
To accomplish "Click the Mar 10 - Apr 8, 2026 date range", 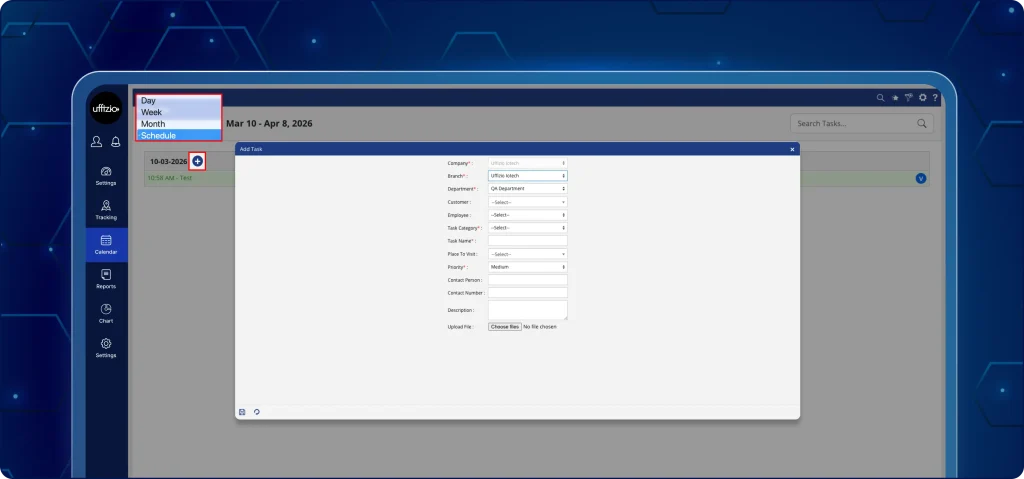I will point(269,124).
